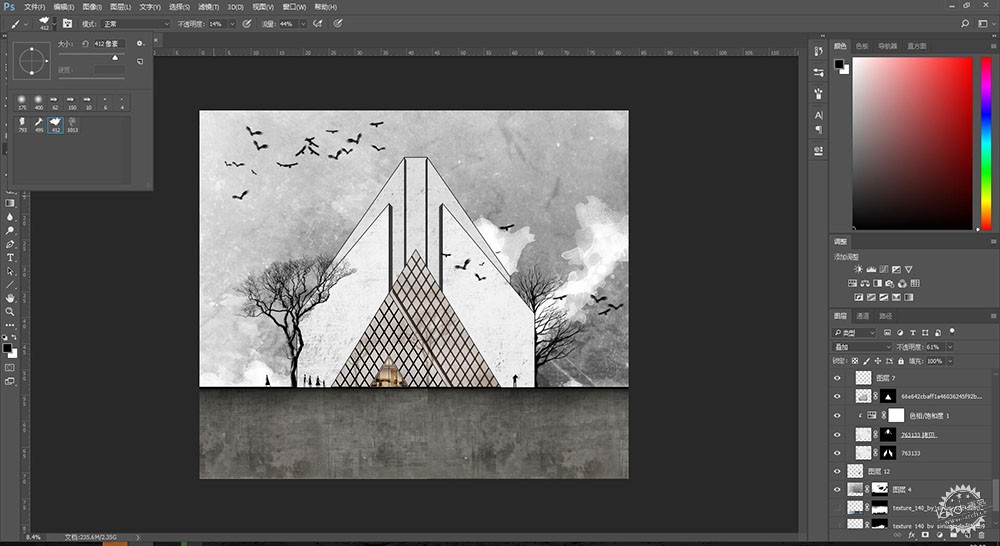Open layer 填充 100% dropdown arrow
Image resolution: width=1000 pixels, height=546 pixels.
point(950,361)
